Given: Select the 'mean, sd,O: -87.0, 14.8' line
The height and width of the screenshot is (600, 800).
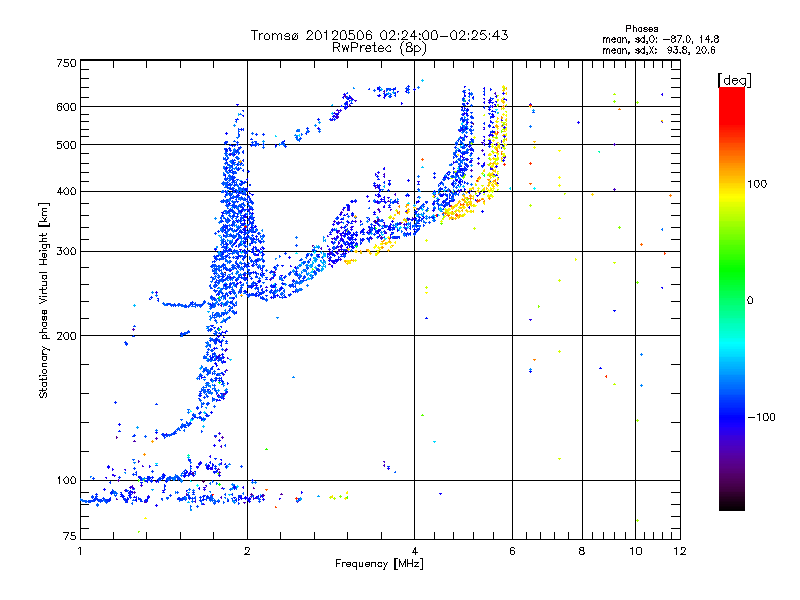Looking at the screenshot, I should (x=661, y=39).
